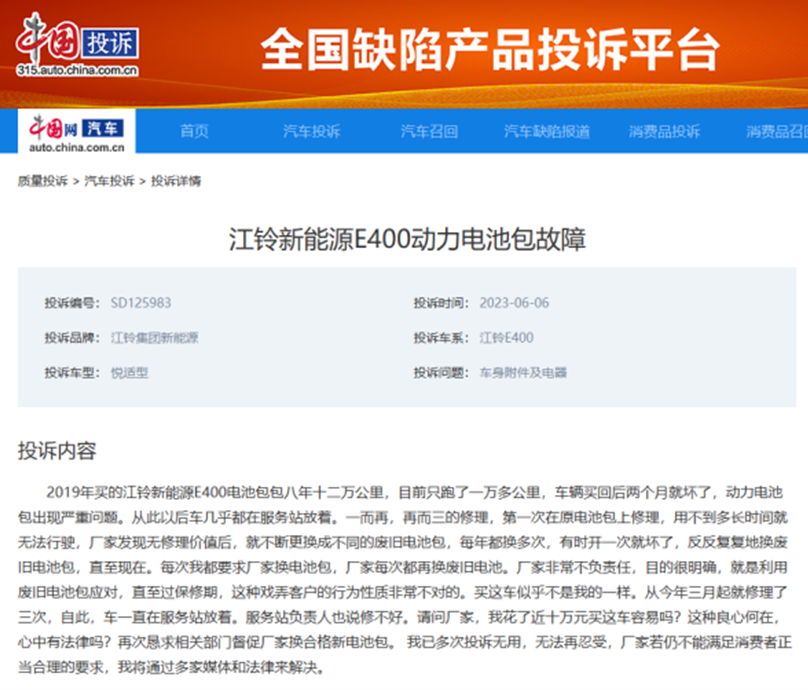Click the 投诉问题 label
The width and height of the screenshot is (808, 690).
coord(441,373)
